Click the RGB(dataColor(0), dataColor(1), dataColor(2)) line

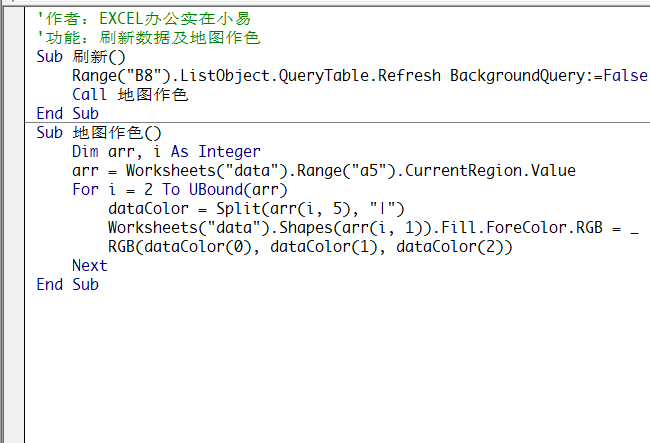(310, 247)
